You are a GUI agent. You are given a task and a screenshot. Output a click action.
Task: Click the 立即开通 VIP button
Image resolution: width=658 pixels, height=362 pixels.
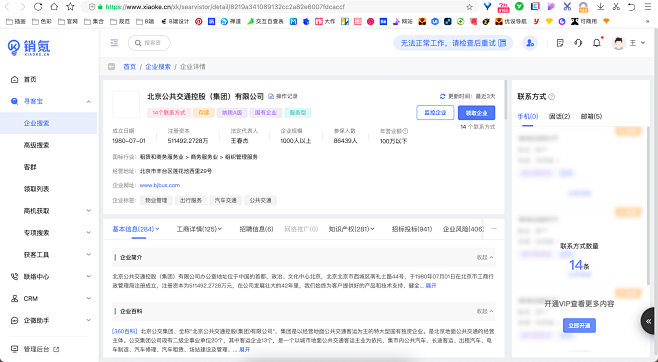[x=579, y=326]
